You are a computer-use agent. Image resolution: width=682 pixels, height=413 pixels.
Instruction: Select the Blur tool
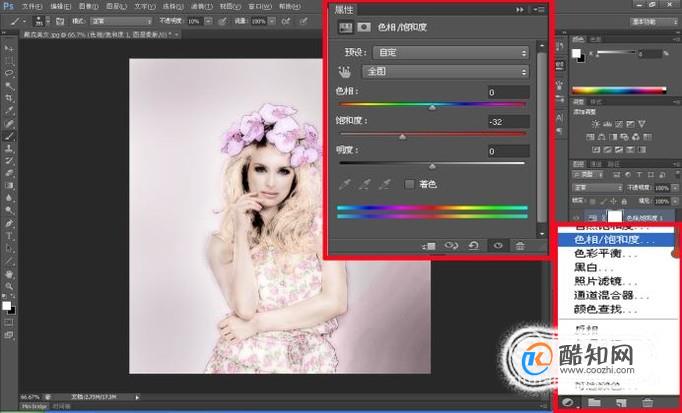[9, 198]
